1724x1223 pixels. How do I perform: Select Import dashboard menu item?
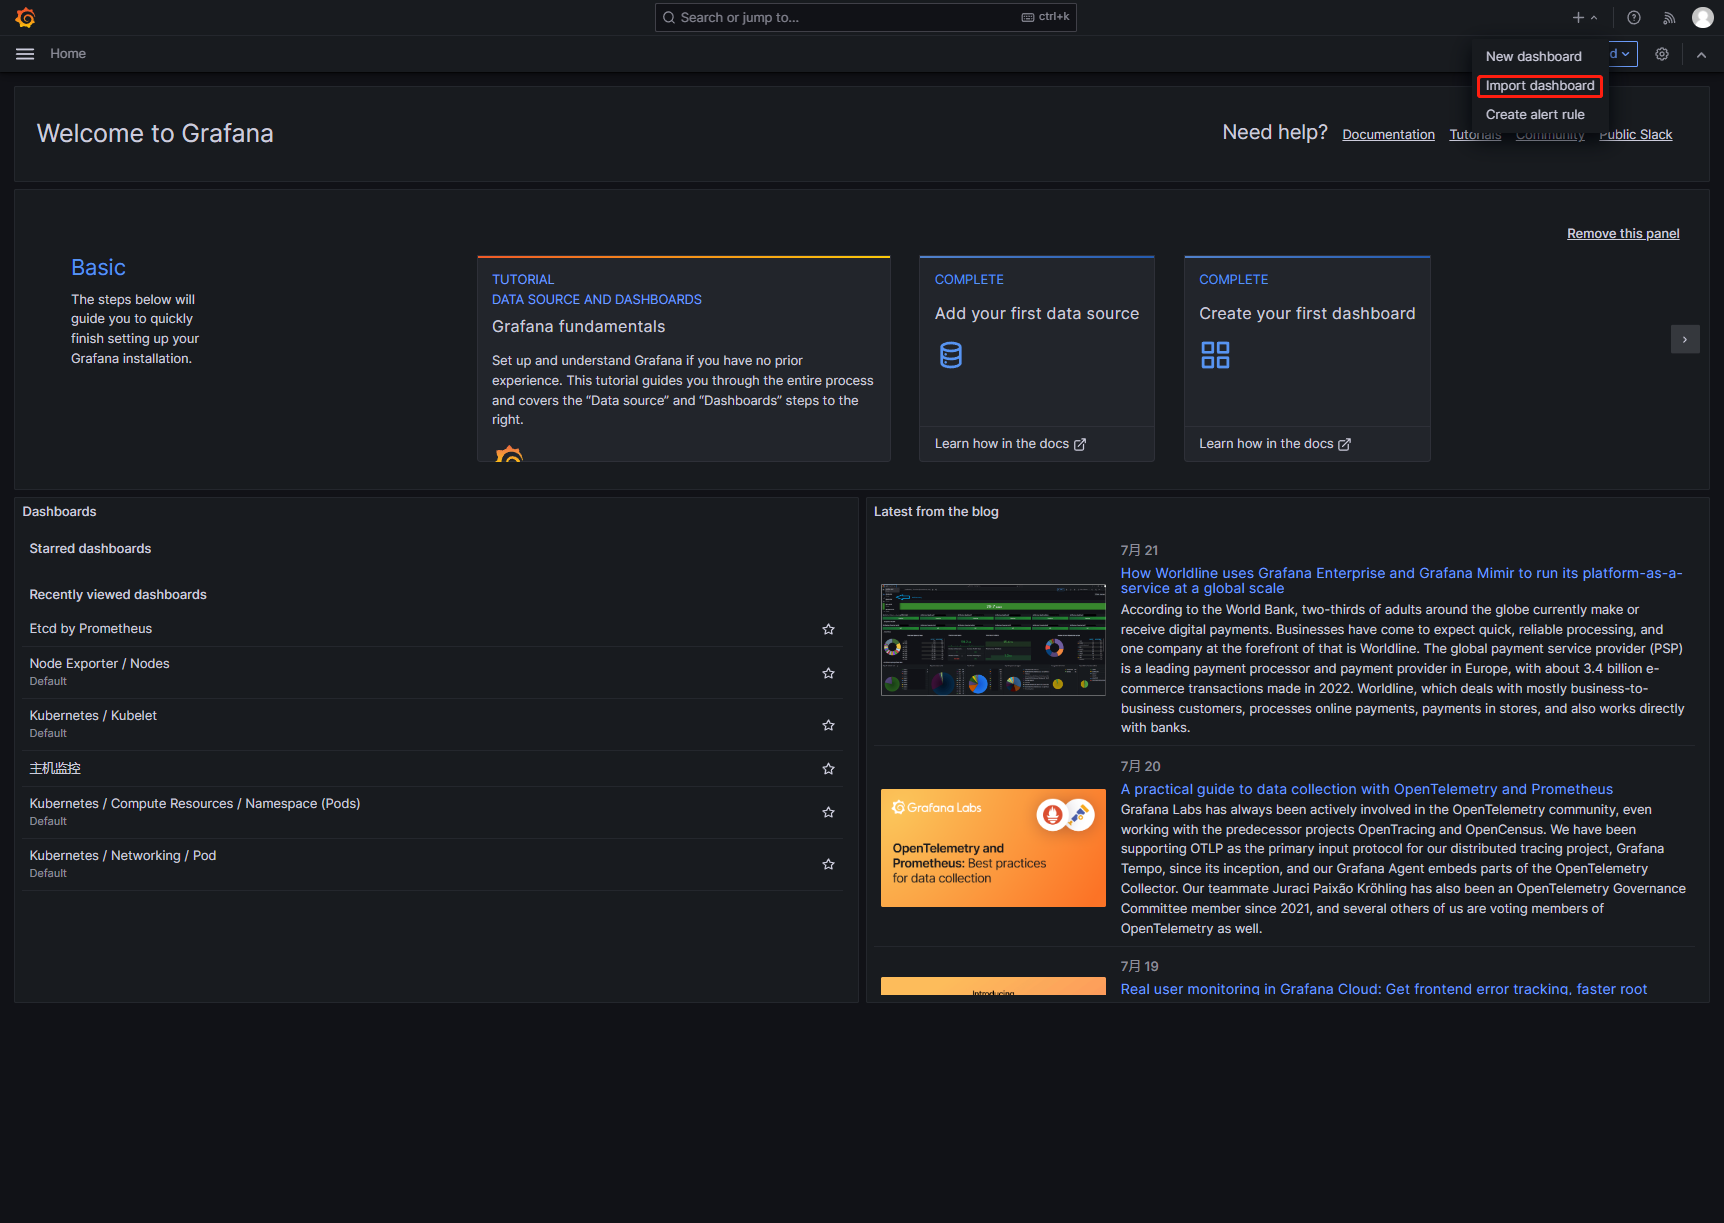1540,86
